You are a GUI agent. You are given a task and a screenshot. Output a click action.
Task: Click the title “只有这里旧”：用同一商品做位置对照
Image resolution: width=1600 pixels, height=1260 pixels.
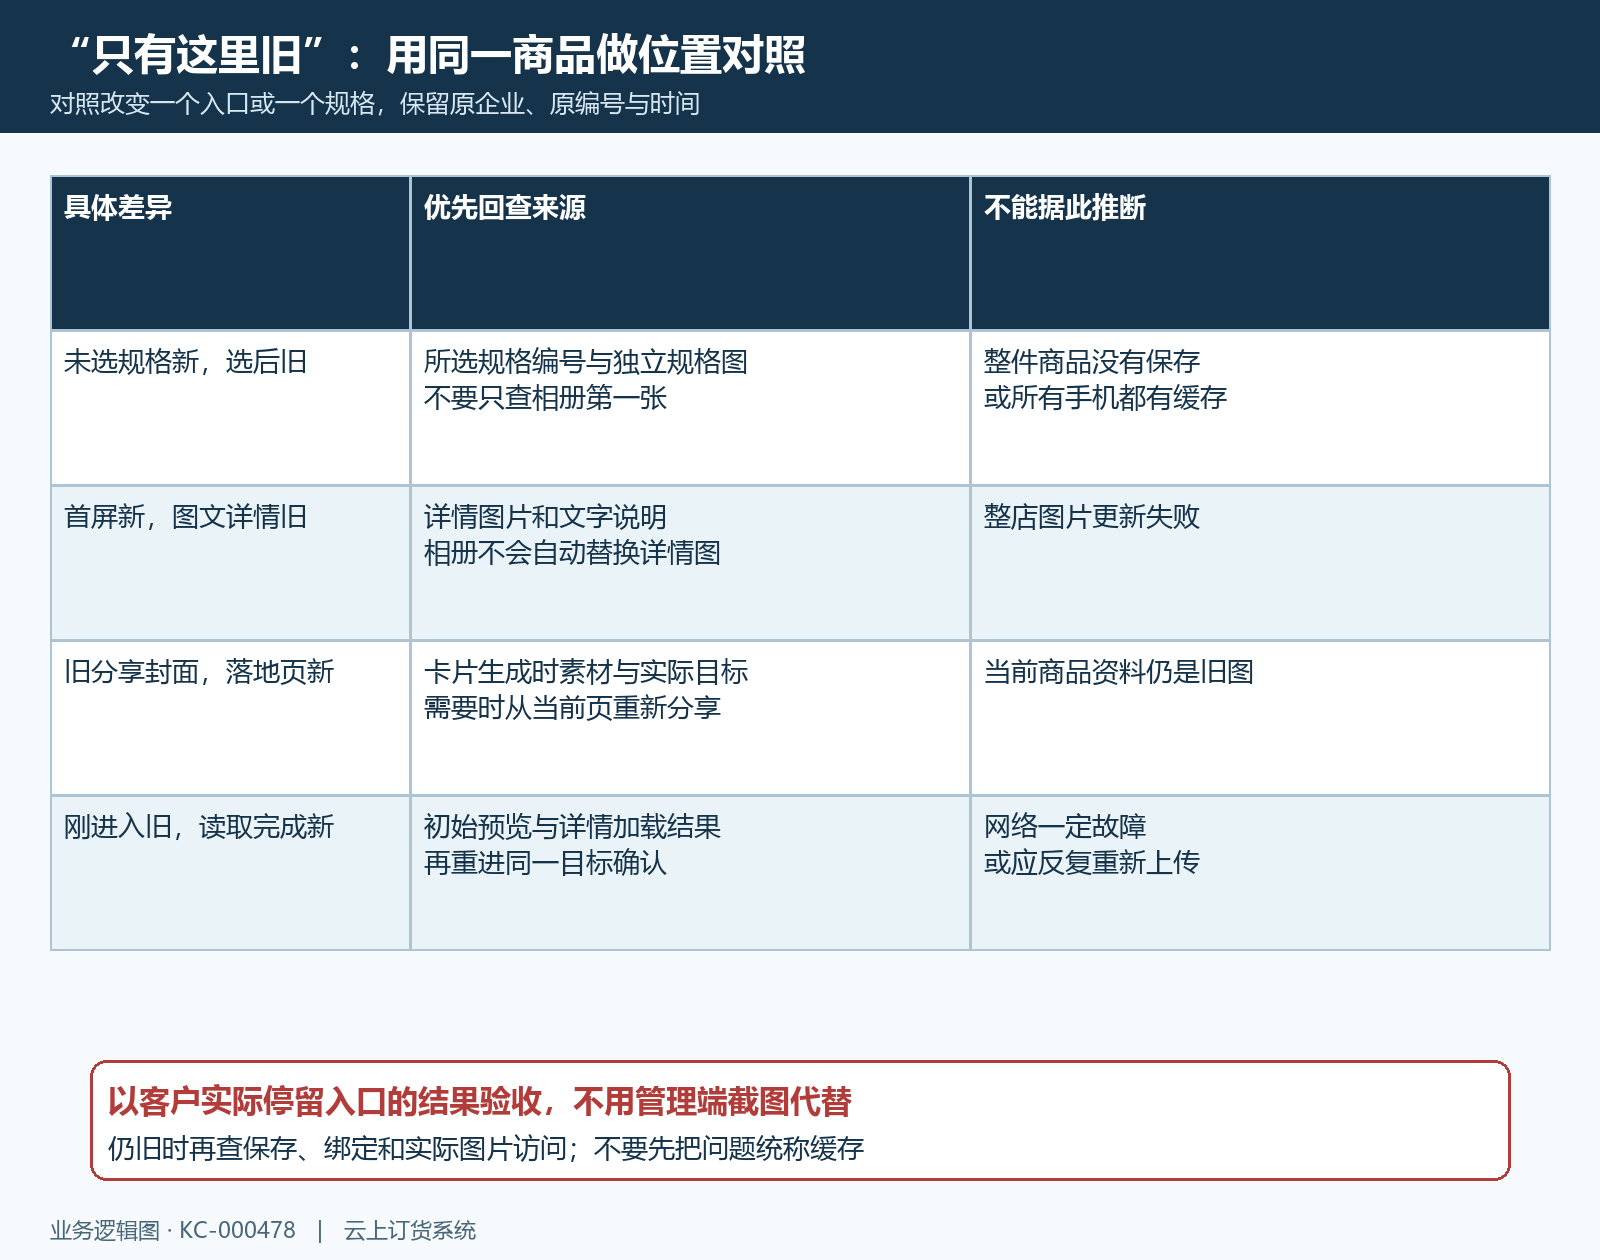click(x=437, y=55)
